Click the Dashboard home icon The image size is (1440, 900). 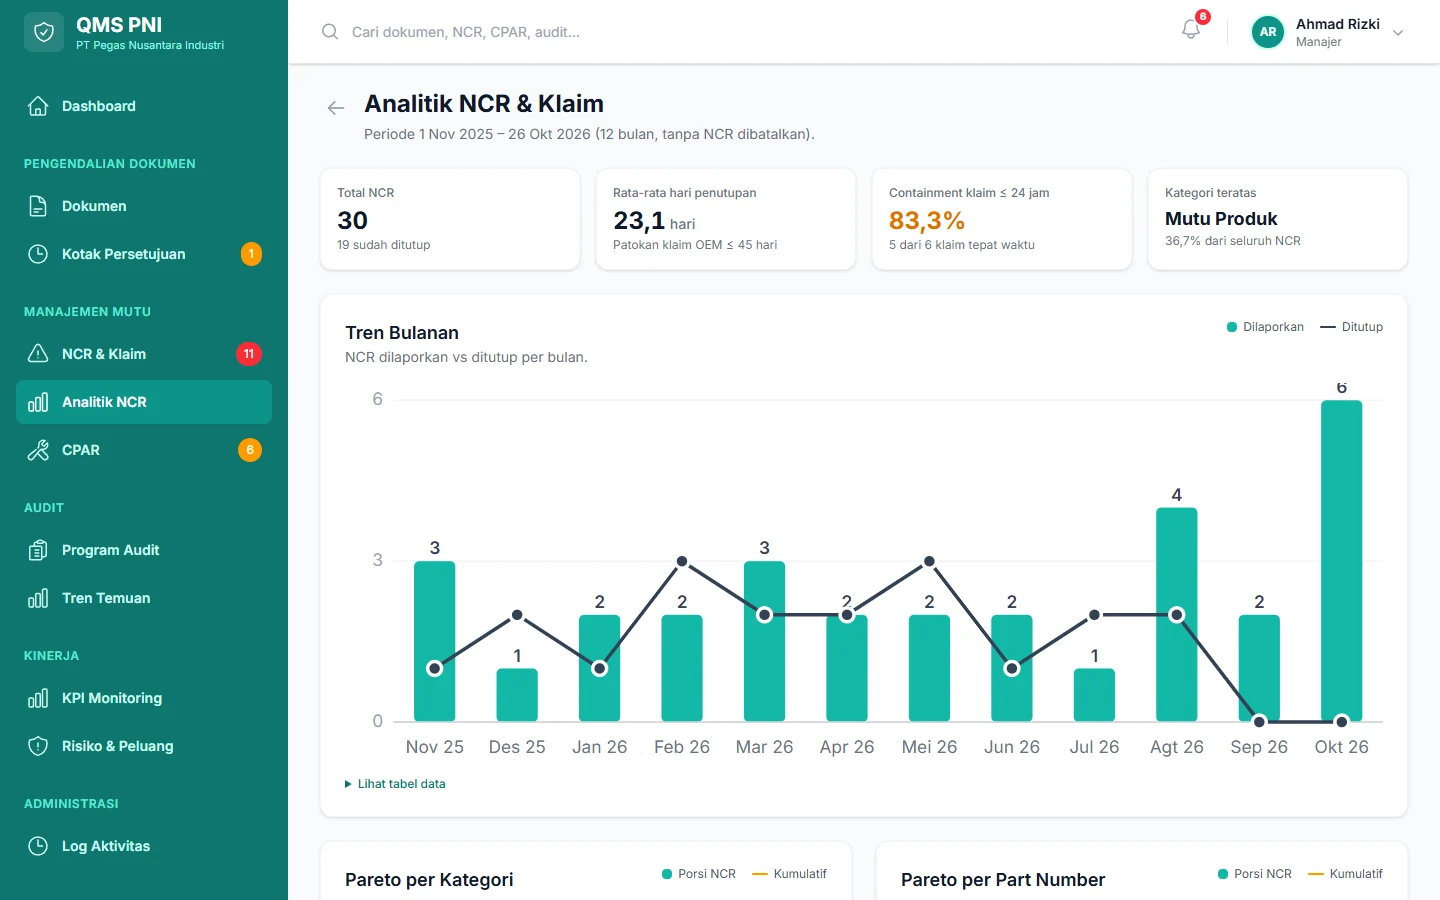tap(38, 106)
